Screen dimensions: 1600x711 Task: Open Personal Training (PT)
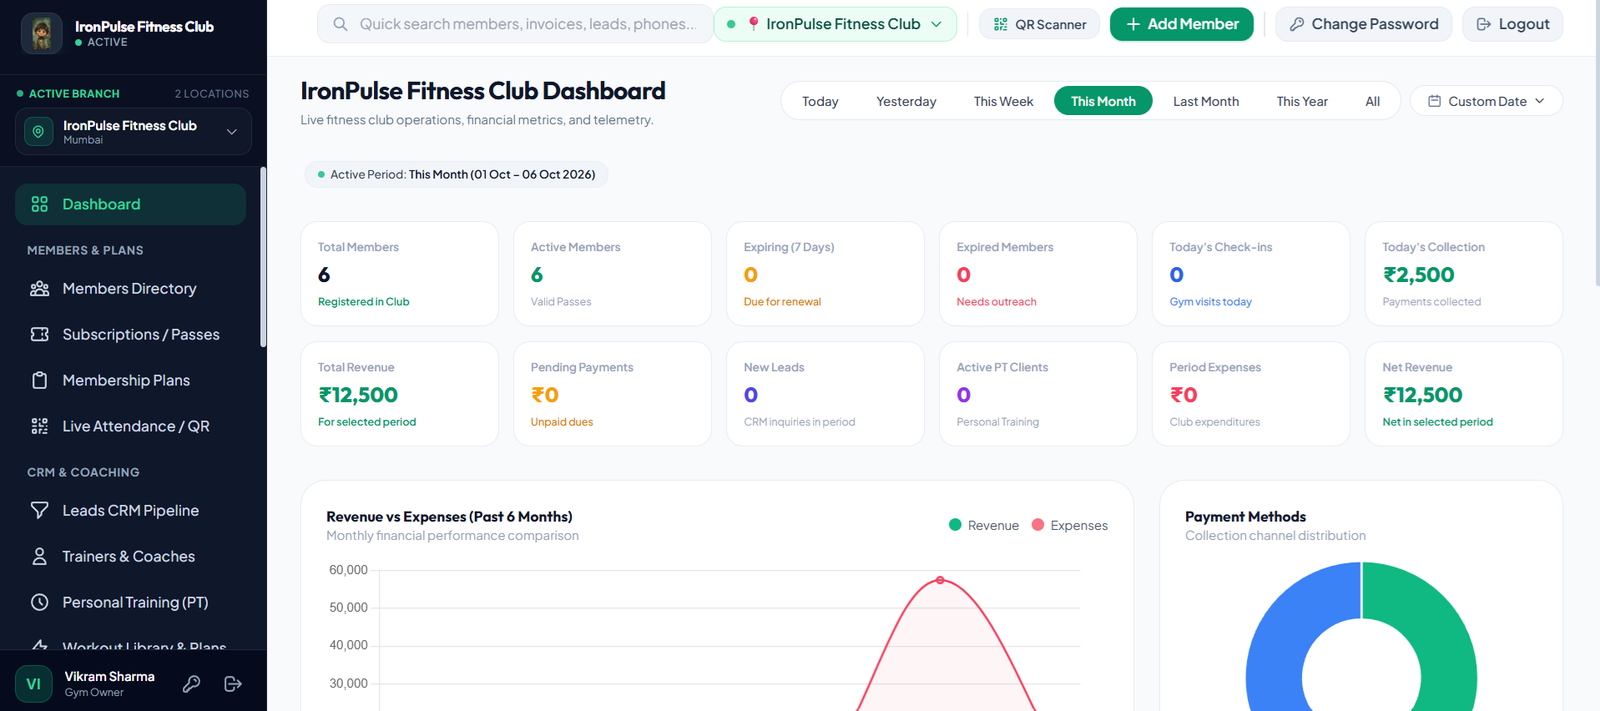(x=130, y=602)
